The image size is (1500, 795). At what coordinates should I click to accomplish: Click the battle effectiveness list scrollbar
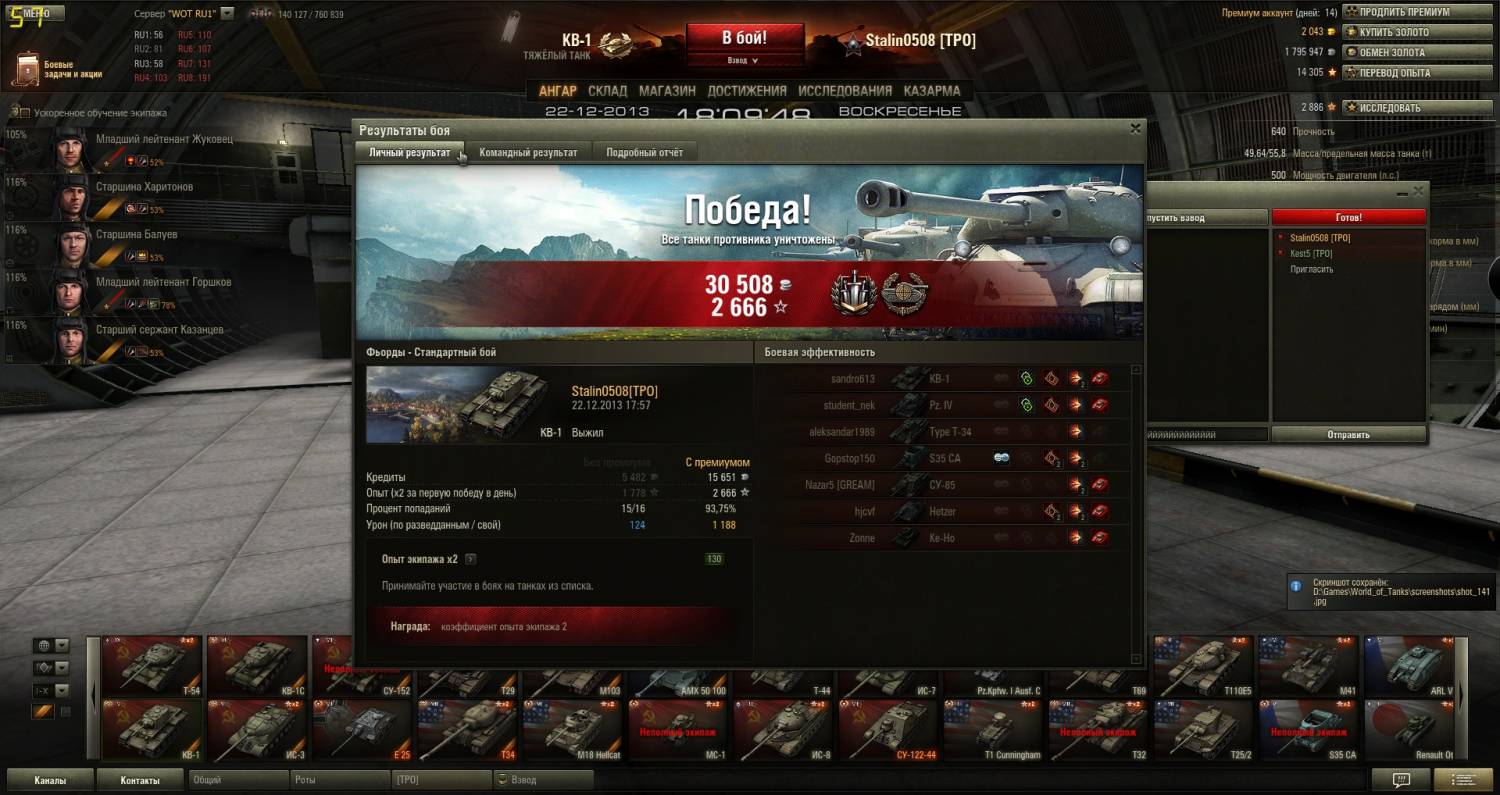pos(1135,514)
